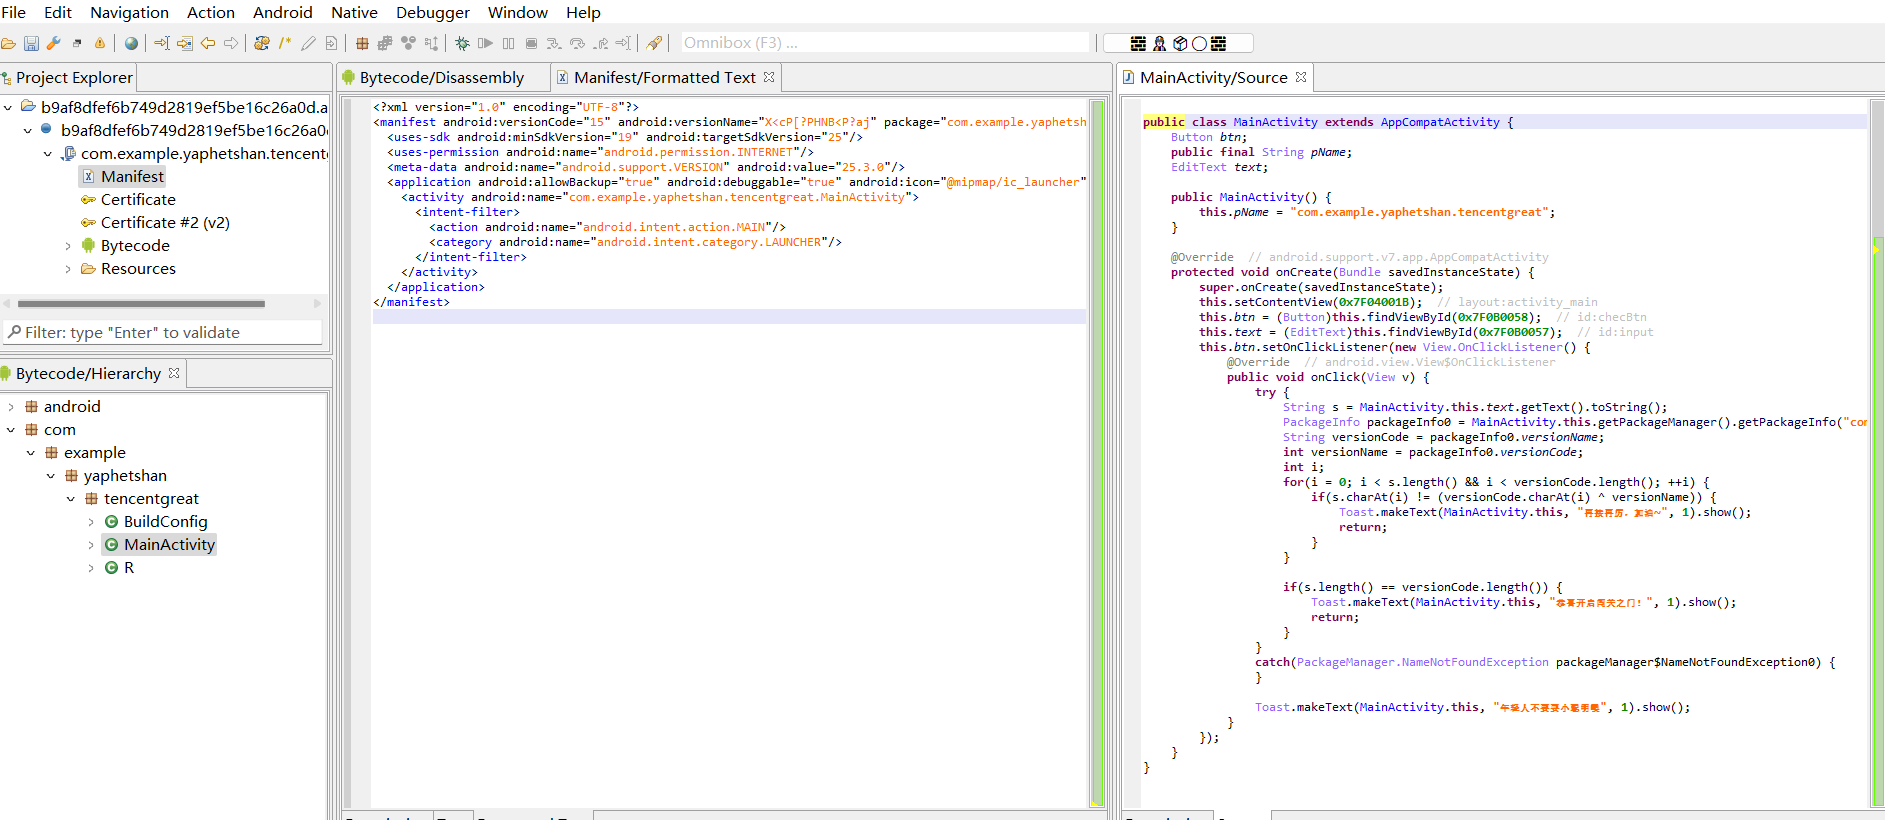Click the Project Explorer horizontal scrollbar
Viewport: 1885px width, 820px height.
tap(141, 303)
